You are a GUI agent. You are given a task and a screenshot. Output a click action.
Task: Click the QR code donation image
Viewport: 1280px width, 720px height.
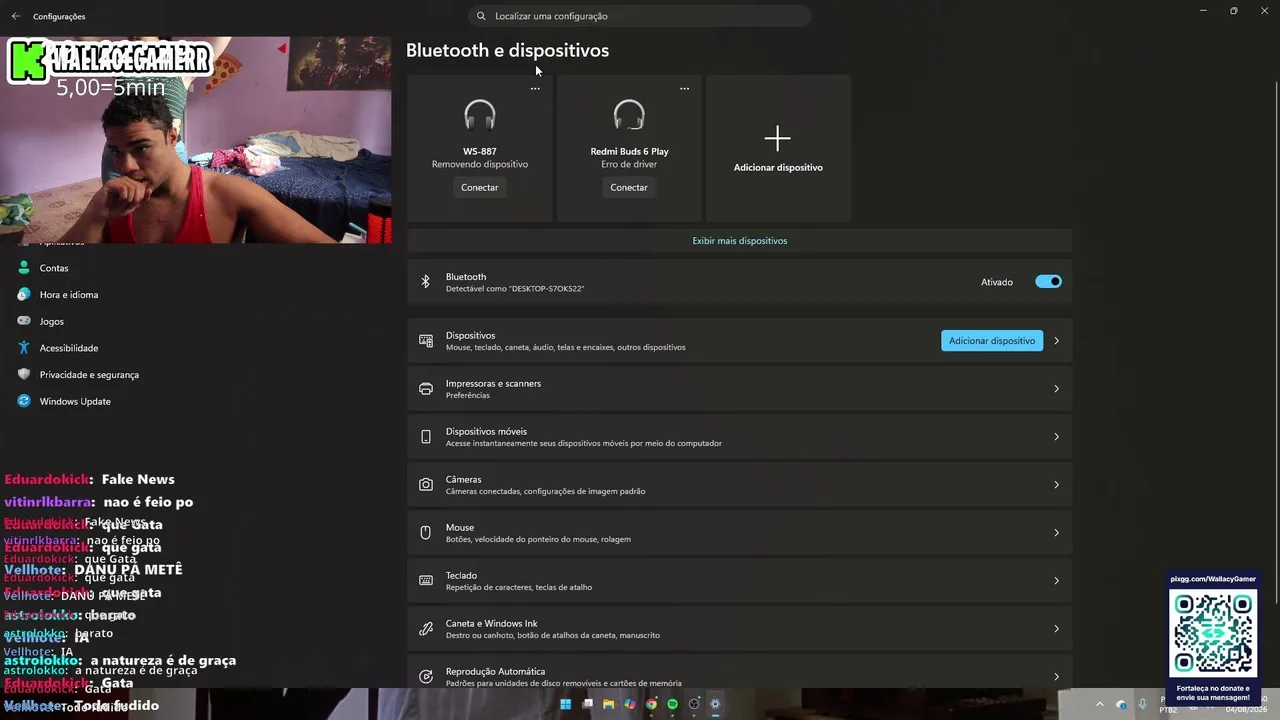tap(1213, 634)
